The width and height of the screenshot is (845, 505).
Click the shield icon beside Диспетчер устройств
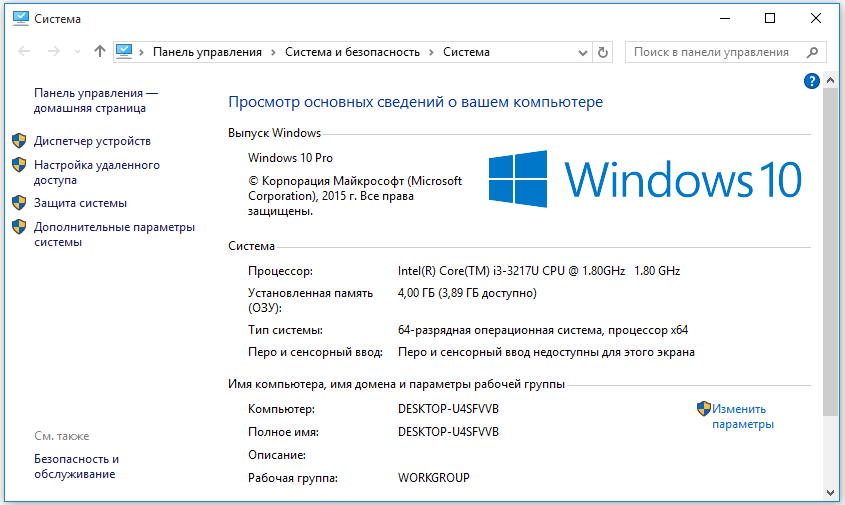pyautogui.click(x=18, y=141)
